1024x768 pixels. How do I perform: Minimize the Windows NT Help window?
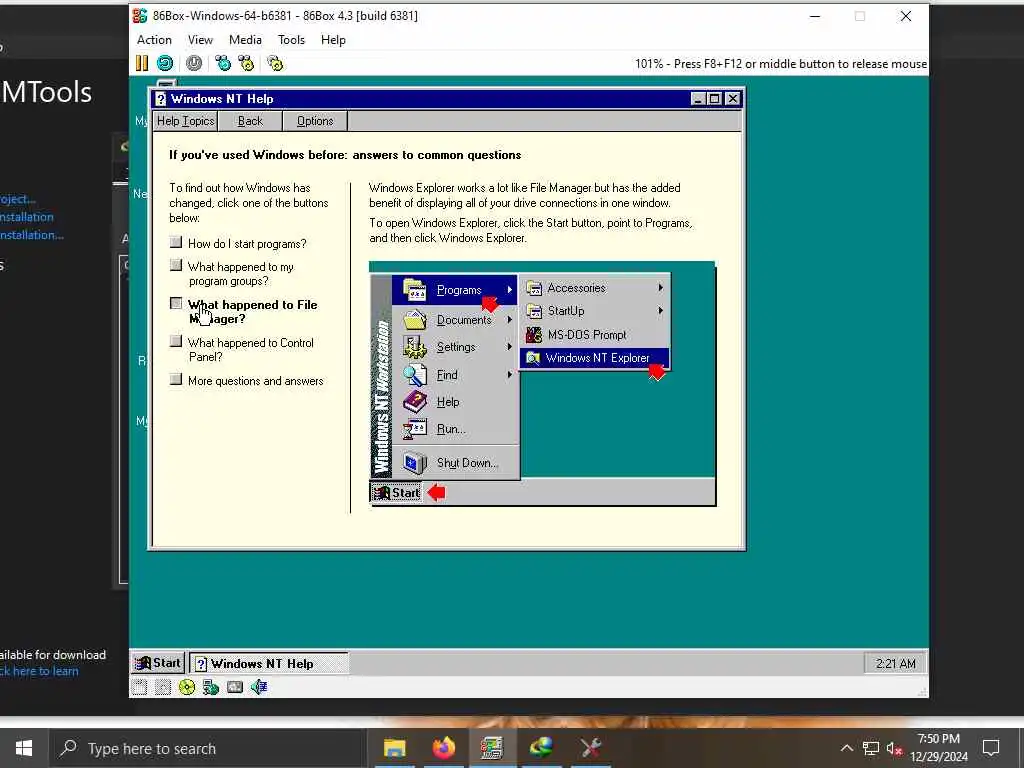pos(698,99)
